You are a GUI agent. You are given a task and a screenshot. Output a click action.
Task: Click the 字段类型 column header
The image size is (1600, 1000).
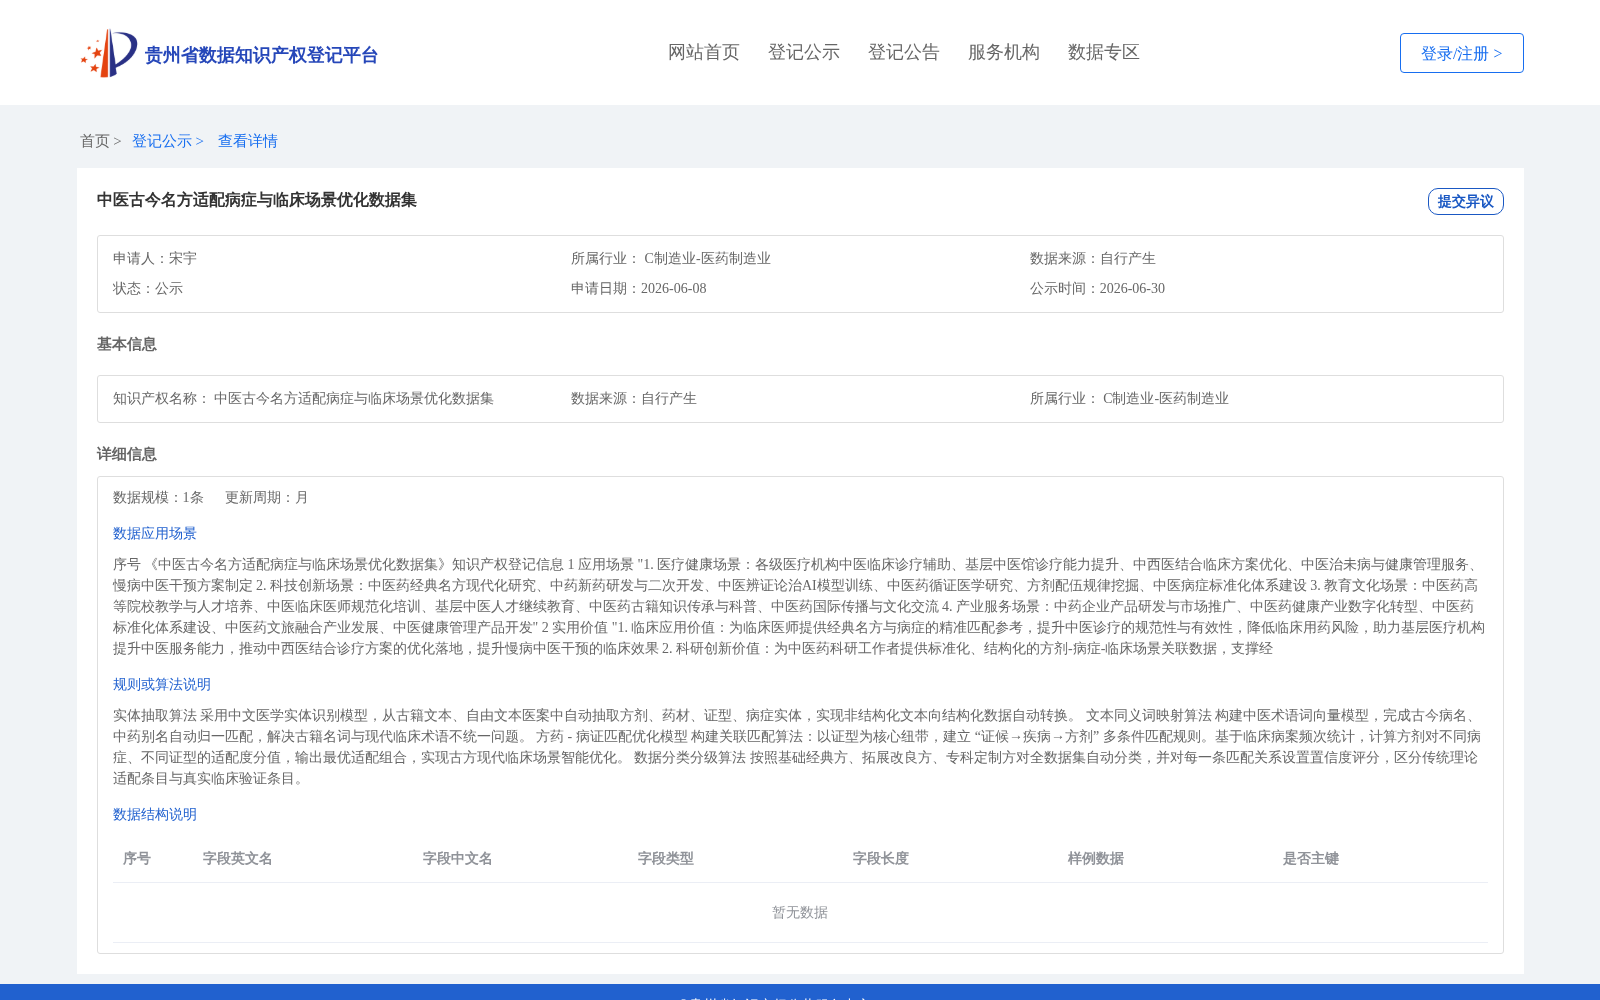click(666, 858)
